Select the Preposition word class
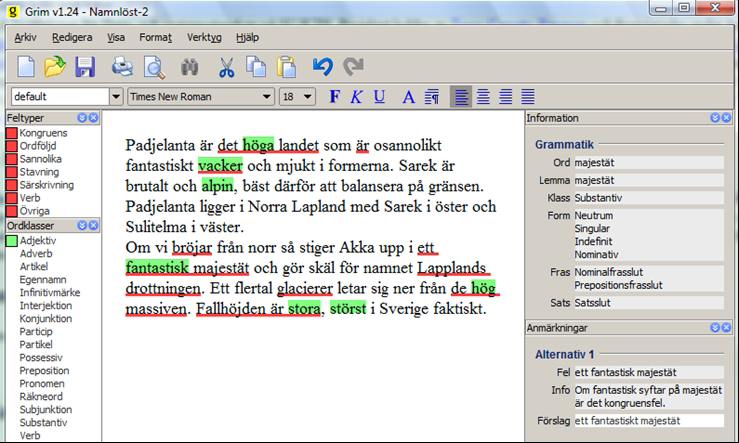Screen dimensions: 739x443 (44, 370)
